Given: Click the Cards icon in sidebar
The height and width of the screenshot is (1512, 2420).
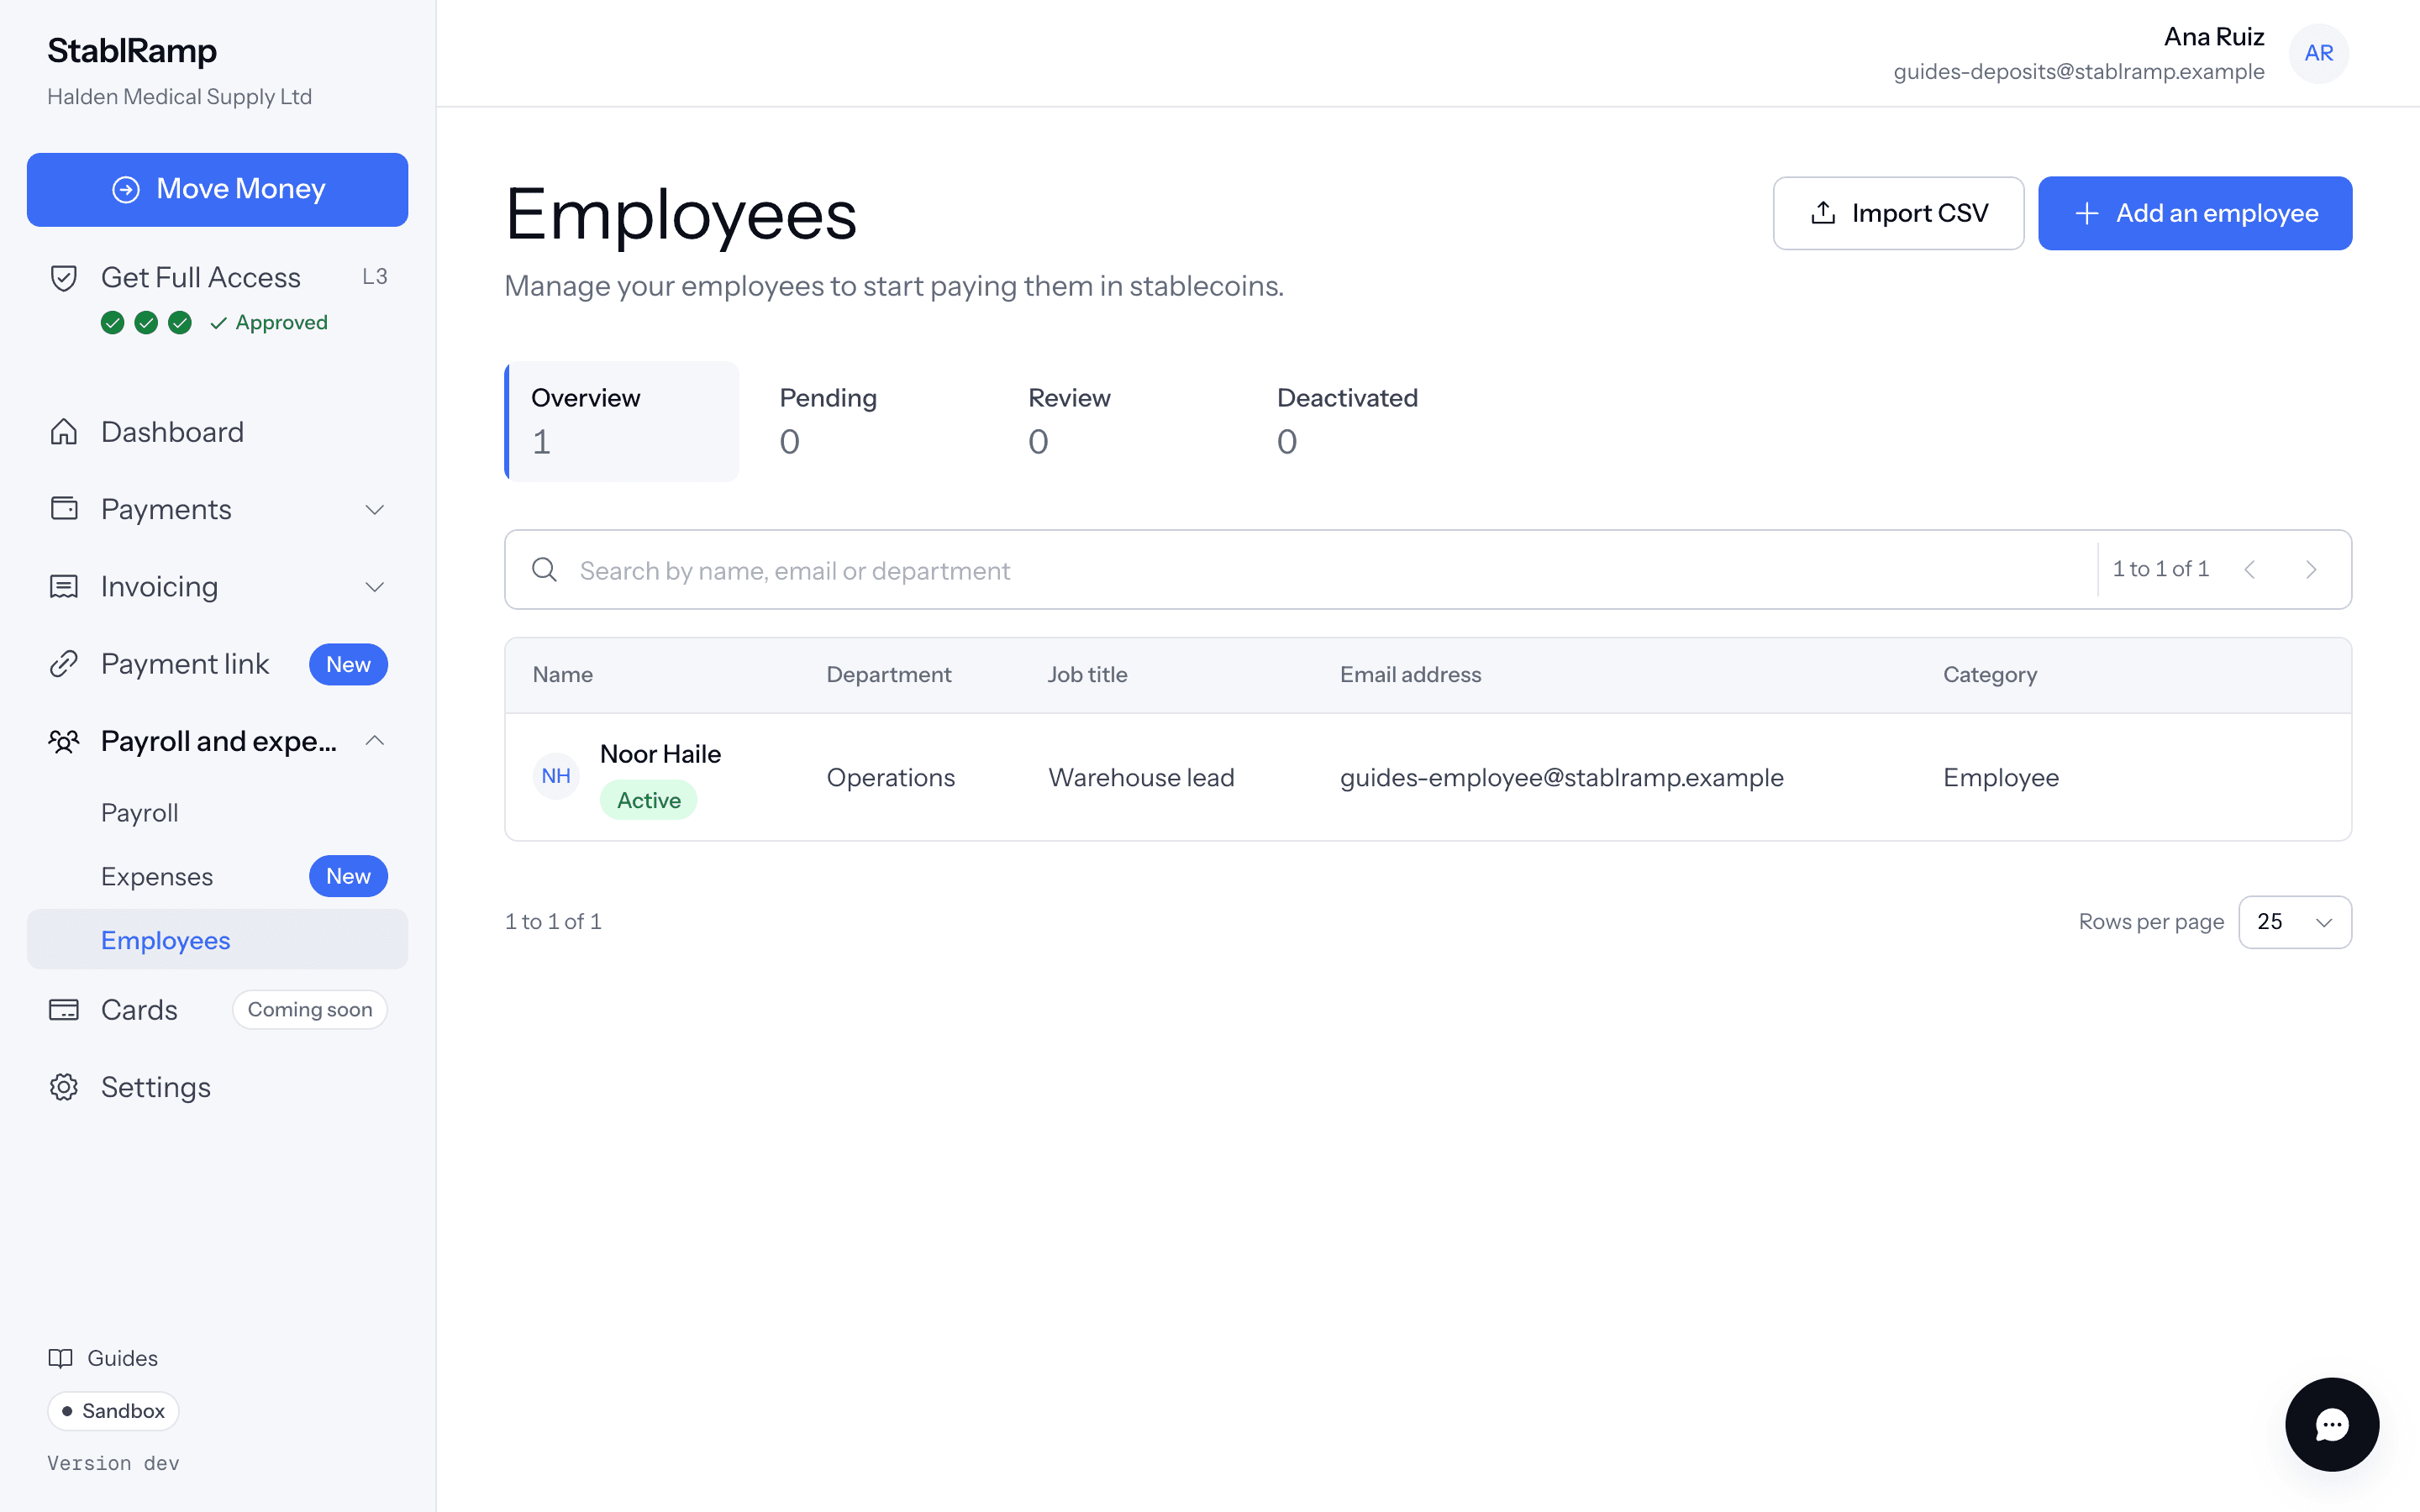Looking at the screenshot, I should (64, 1010).
